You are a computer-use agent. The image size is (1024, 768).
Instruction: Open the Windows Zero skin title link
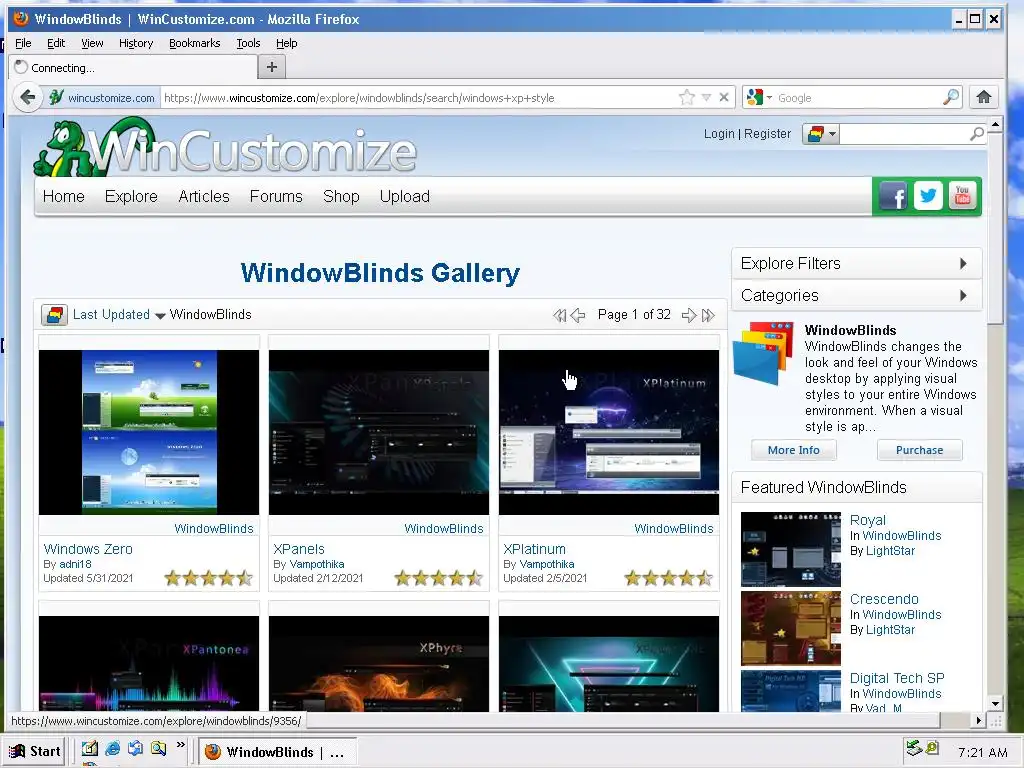tap(88, 549)
